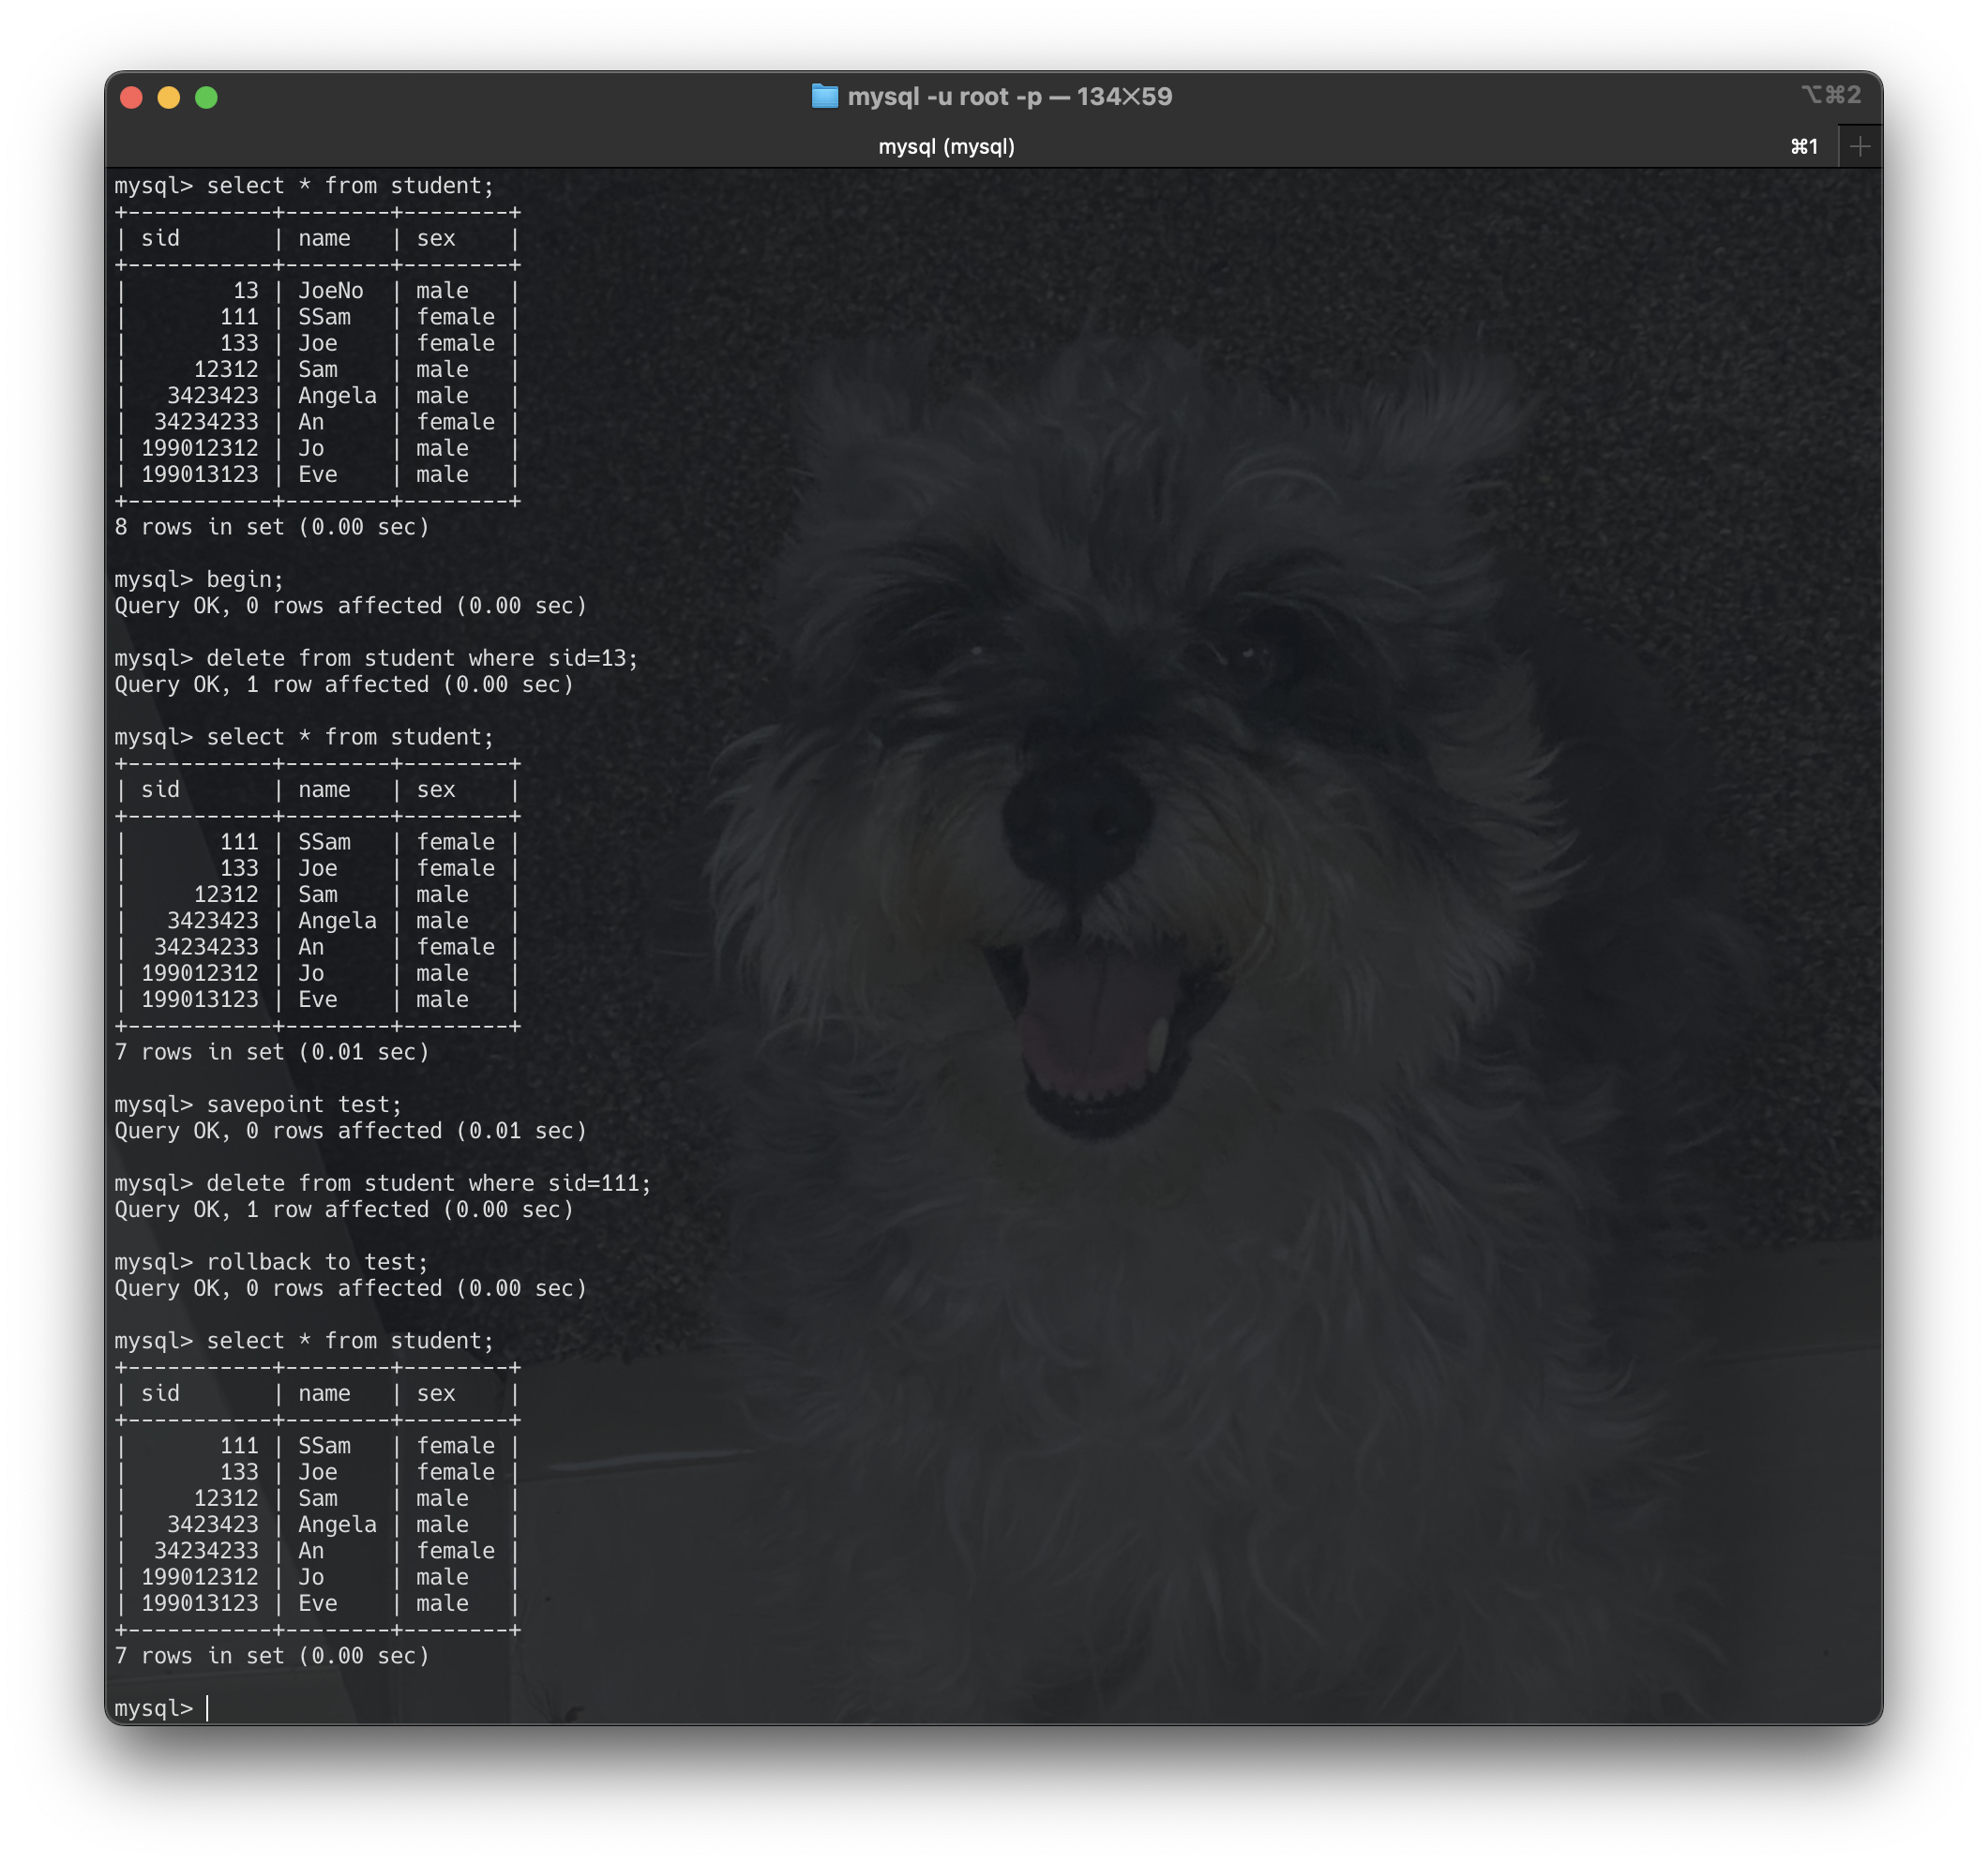Click the sid column header in the first table
This screenshot has height=1864, width=1988.
click(x=162, y=237)
